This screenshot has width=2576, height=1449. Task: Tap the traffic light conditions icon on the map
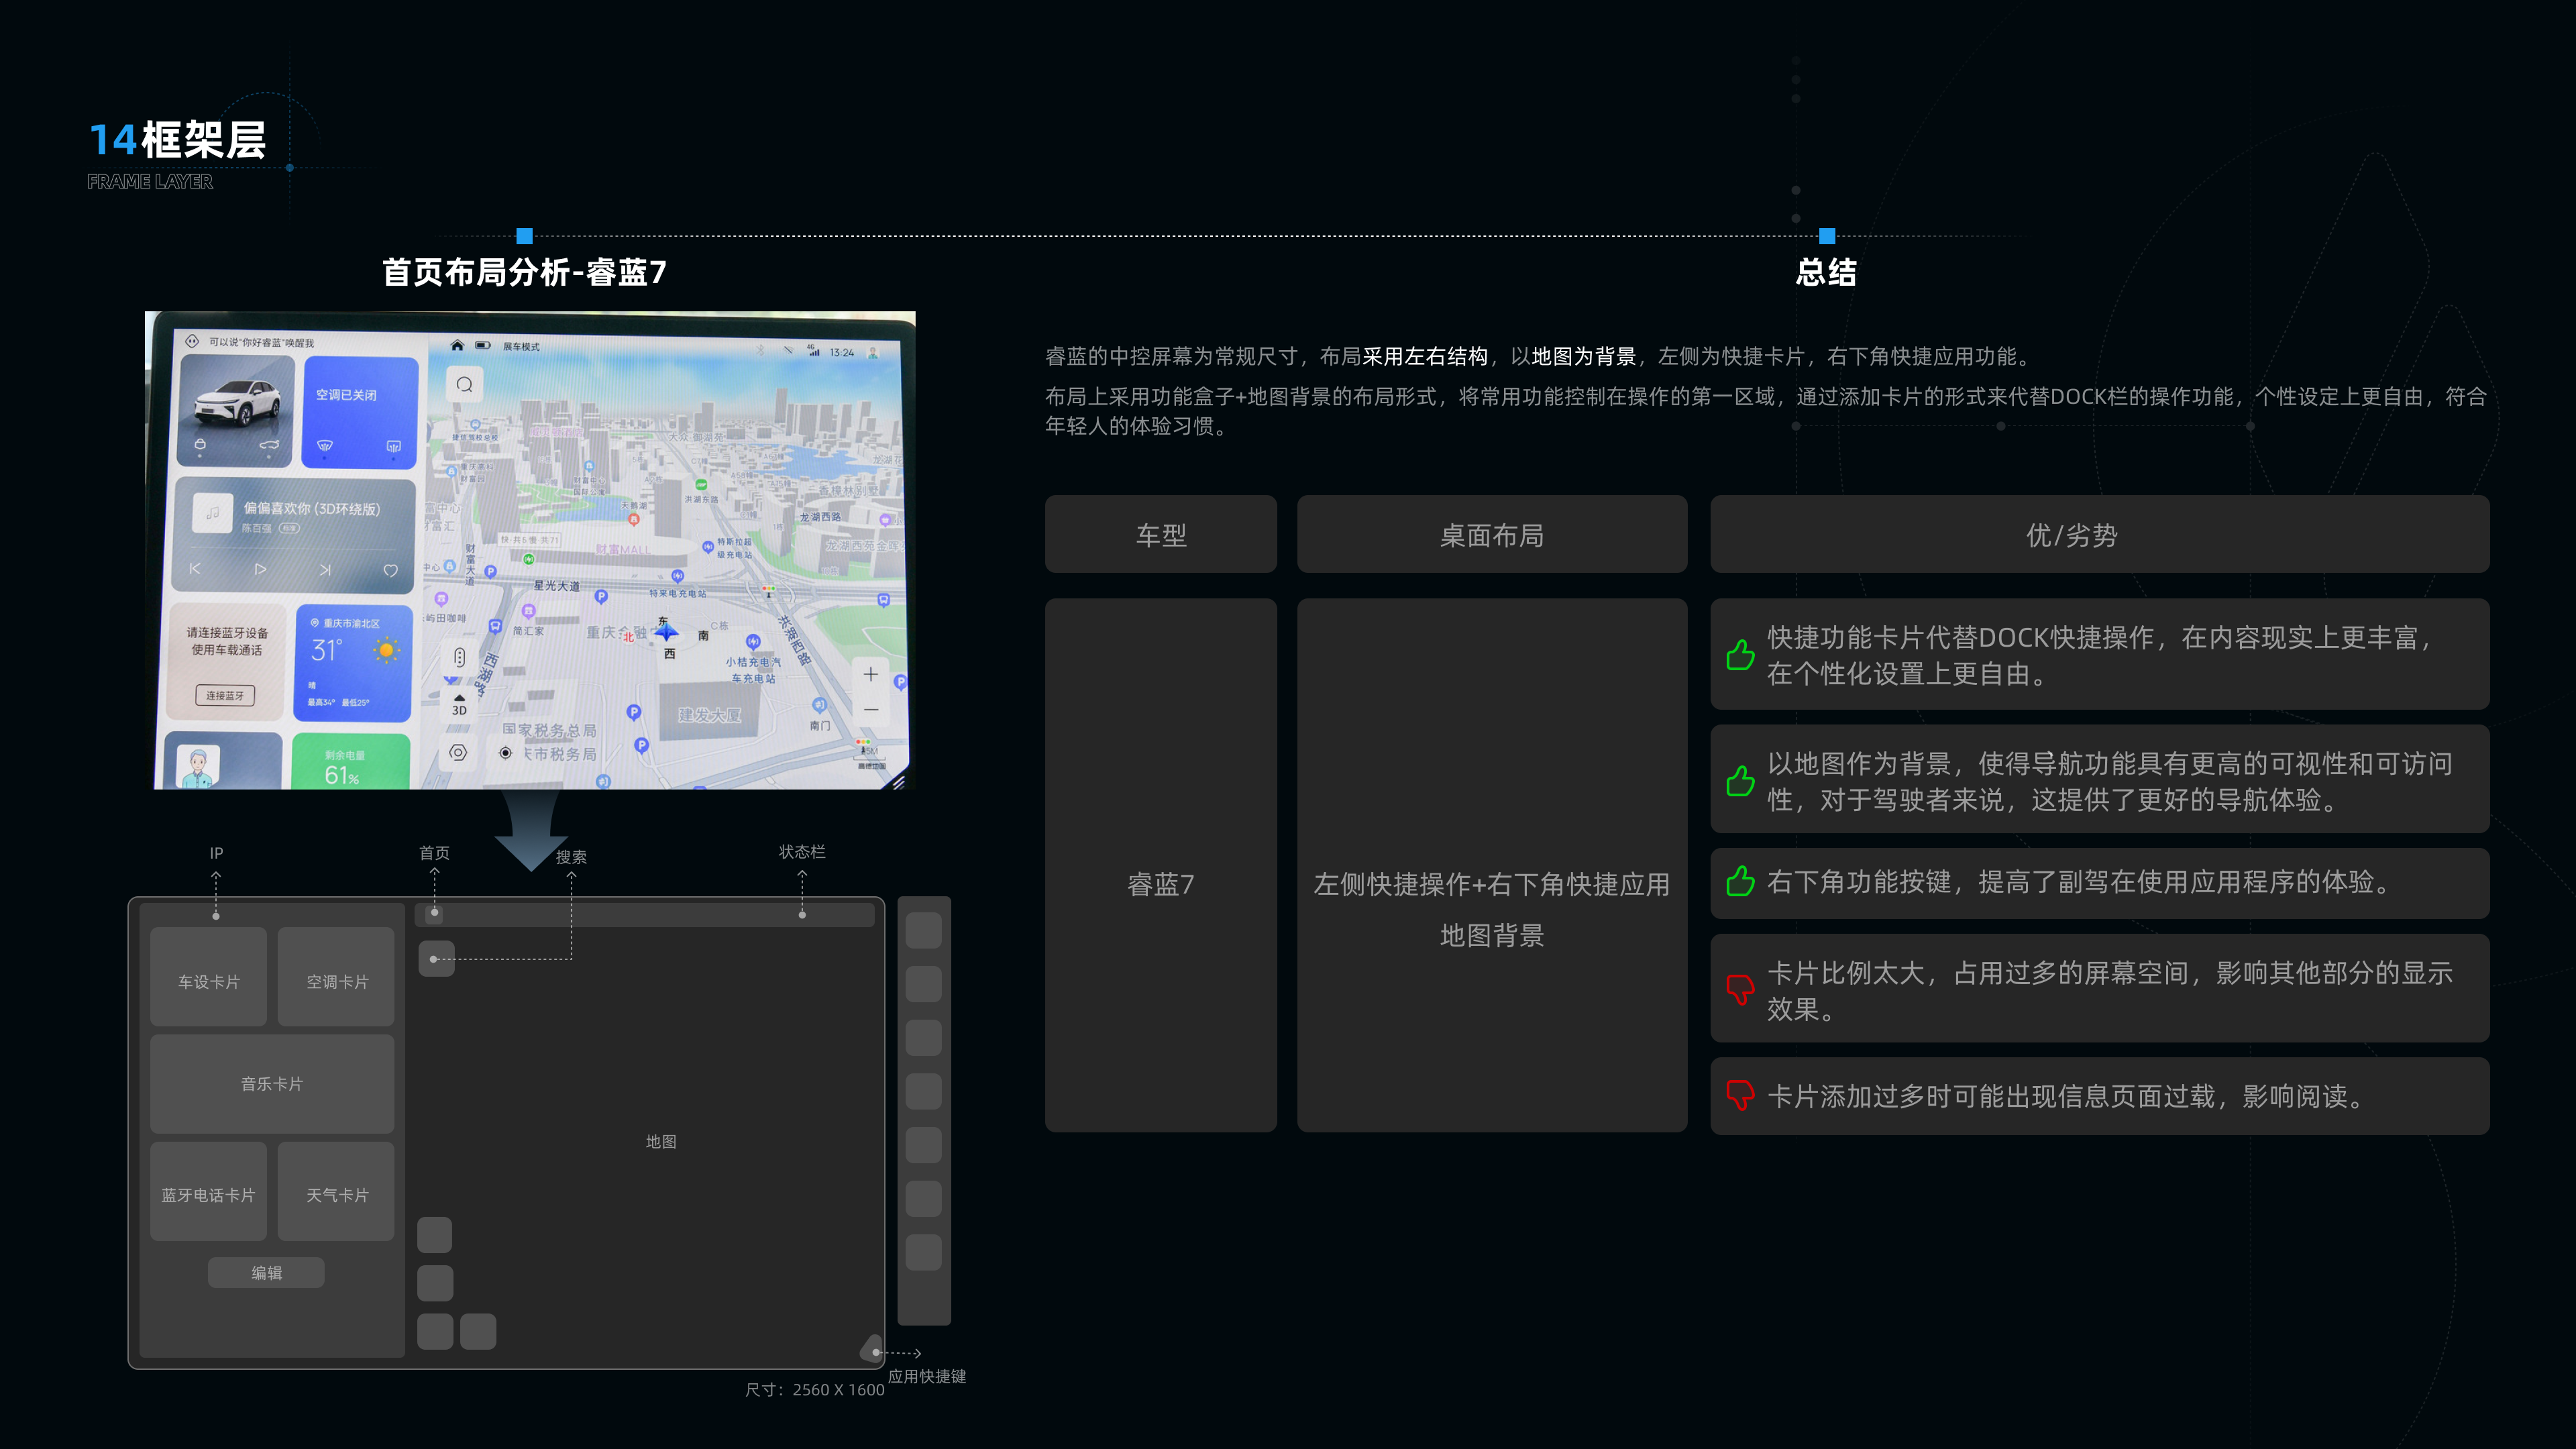[461, 657]
